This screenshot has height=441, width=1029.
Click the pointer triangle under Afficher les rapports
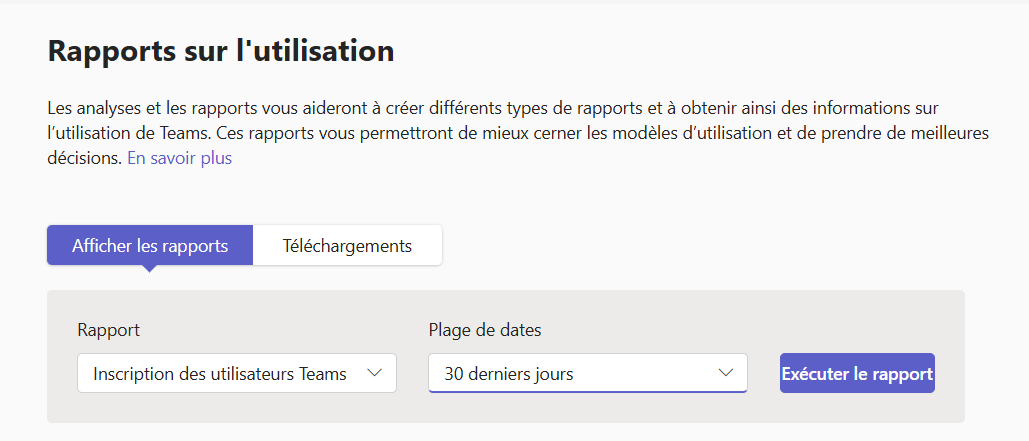tap(149, 268)
